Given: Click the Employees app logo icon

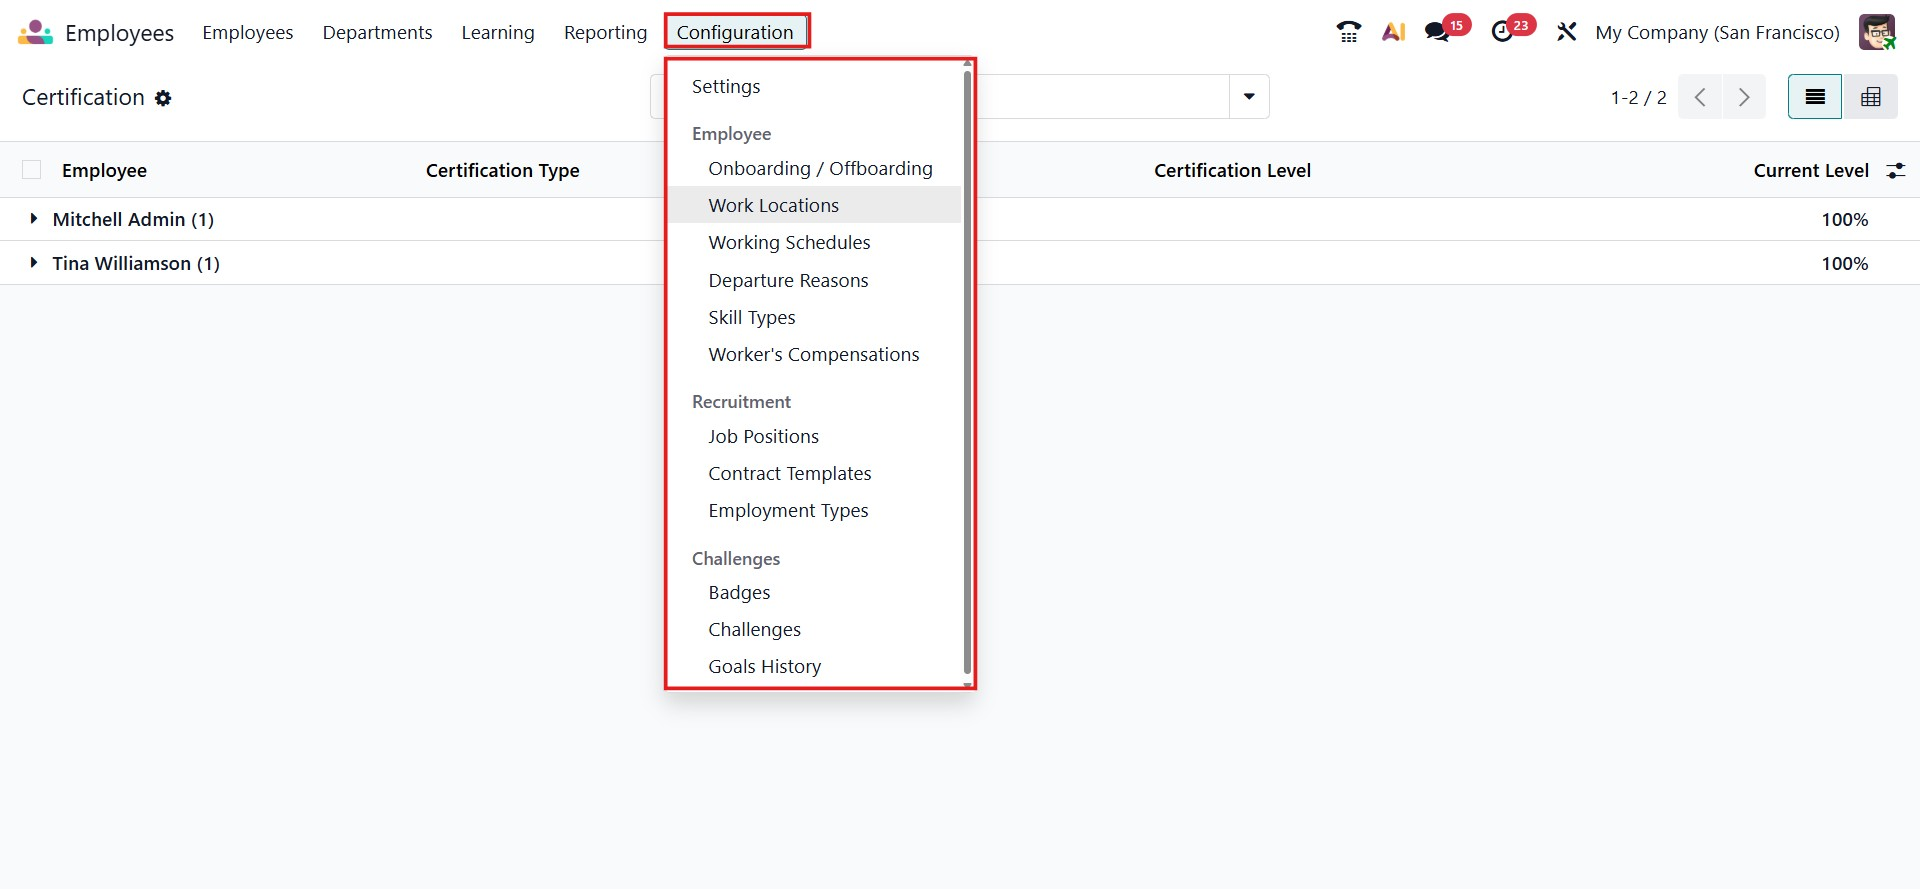Looking at the screenshot, I should (x=35, y=33).
